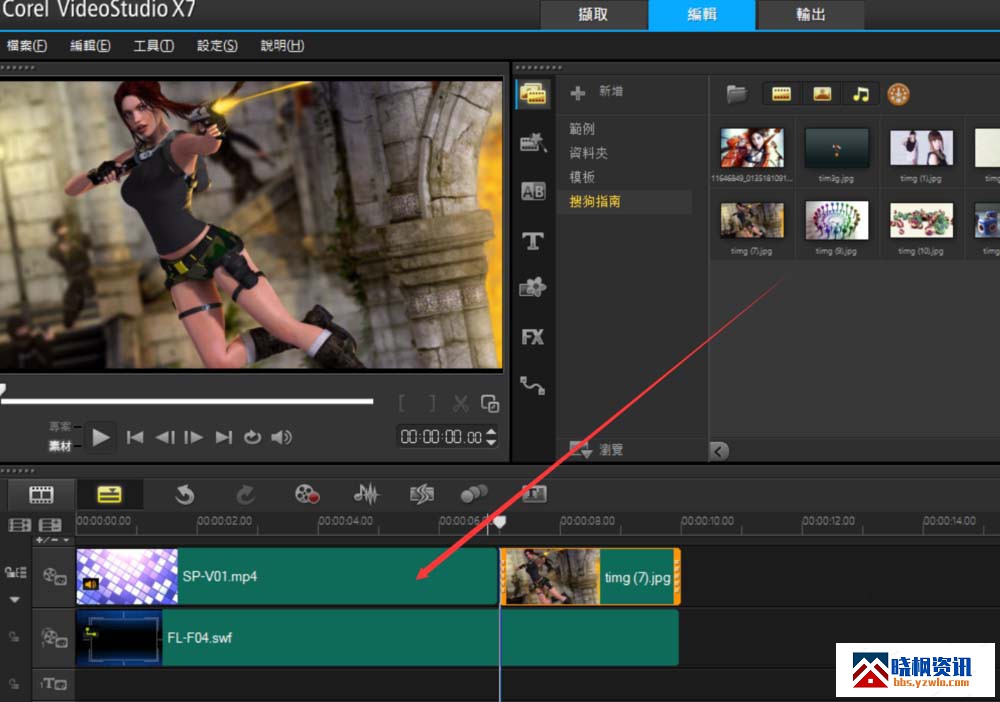The image size is (1000, 702).
Task: Adjust the timecode spinner arrows
Action: [x=491, y=437]
